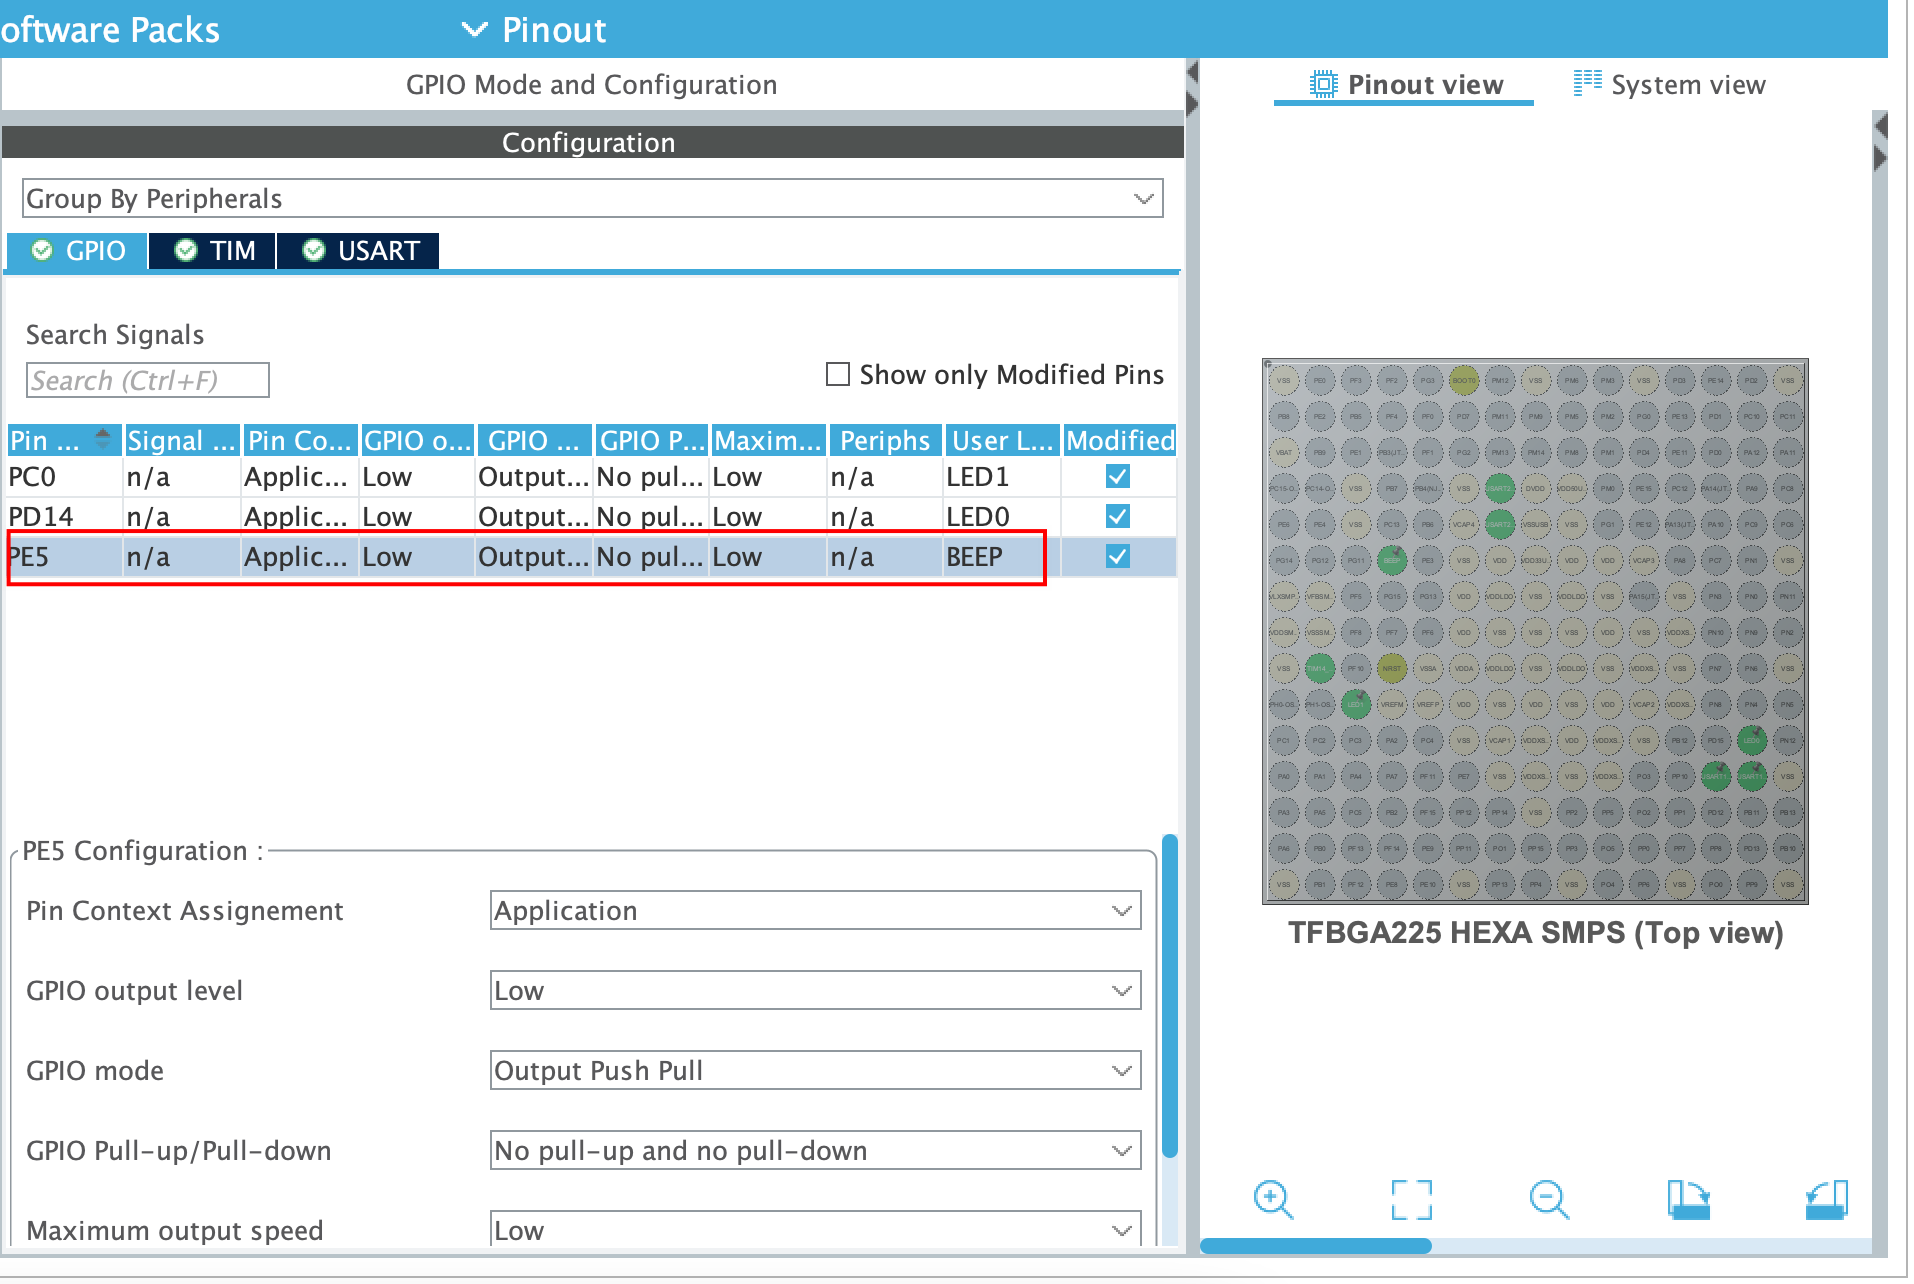Sort by the GPIO Pull-up column header

pyautogui.click(x=651, y=440)
